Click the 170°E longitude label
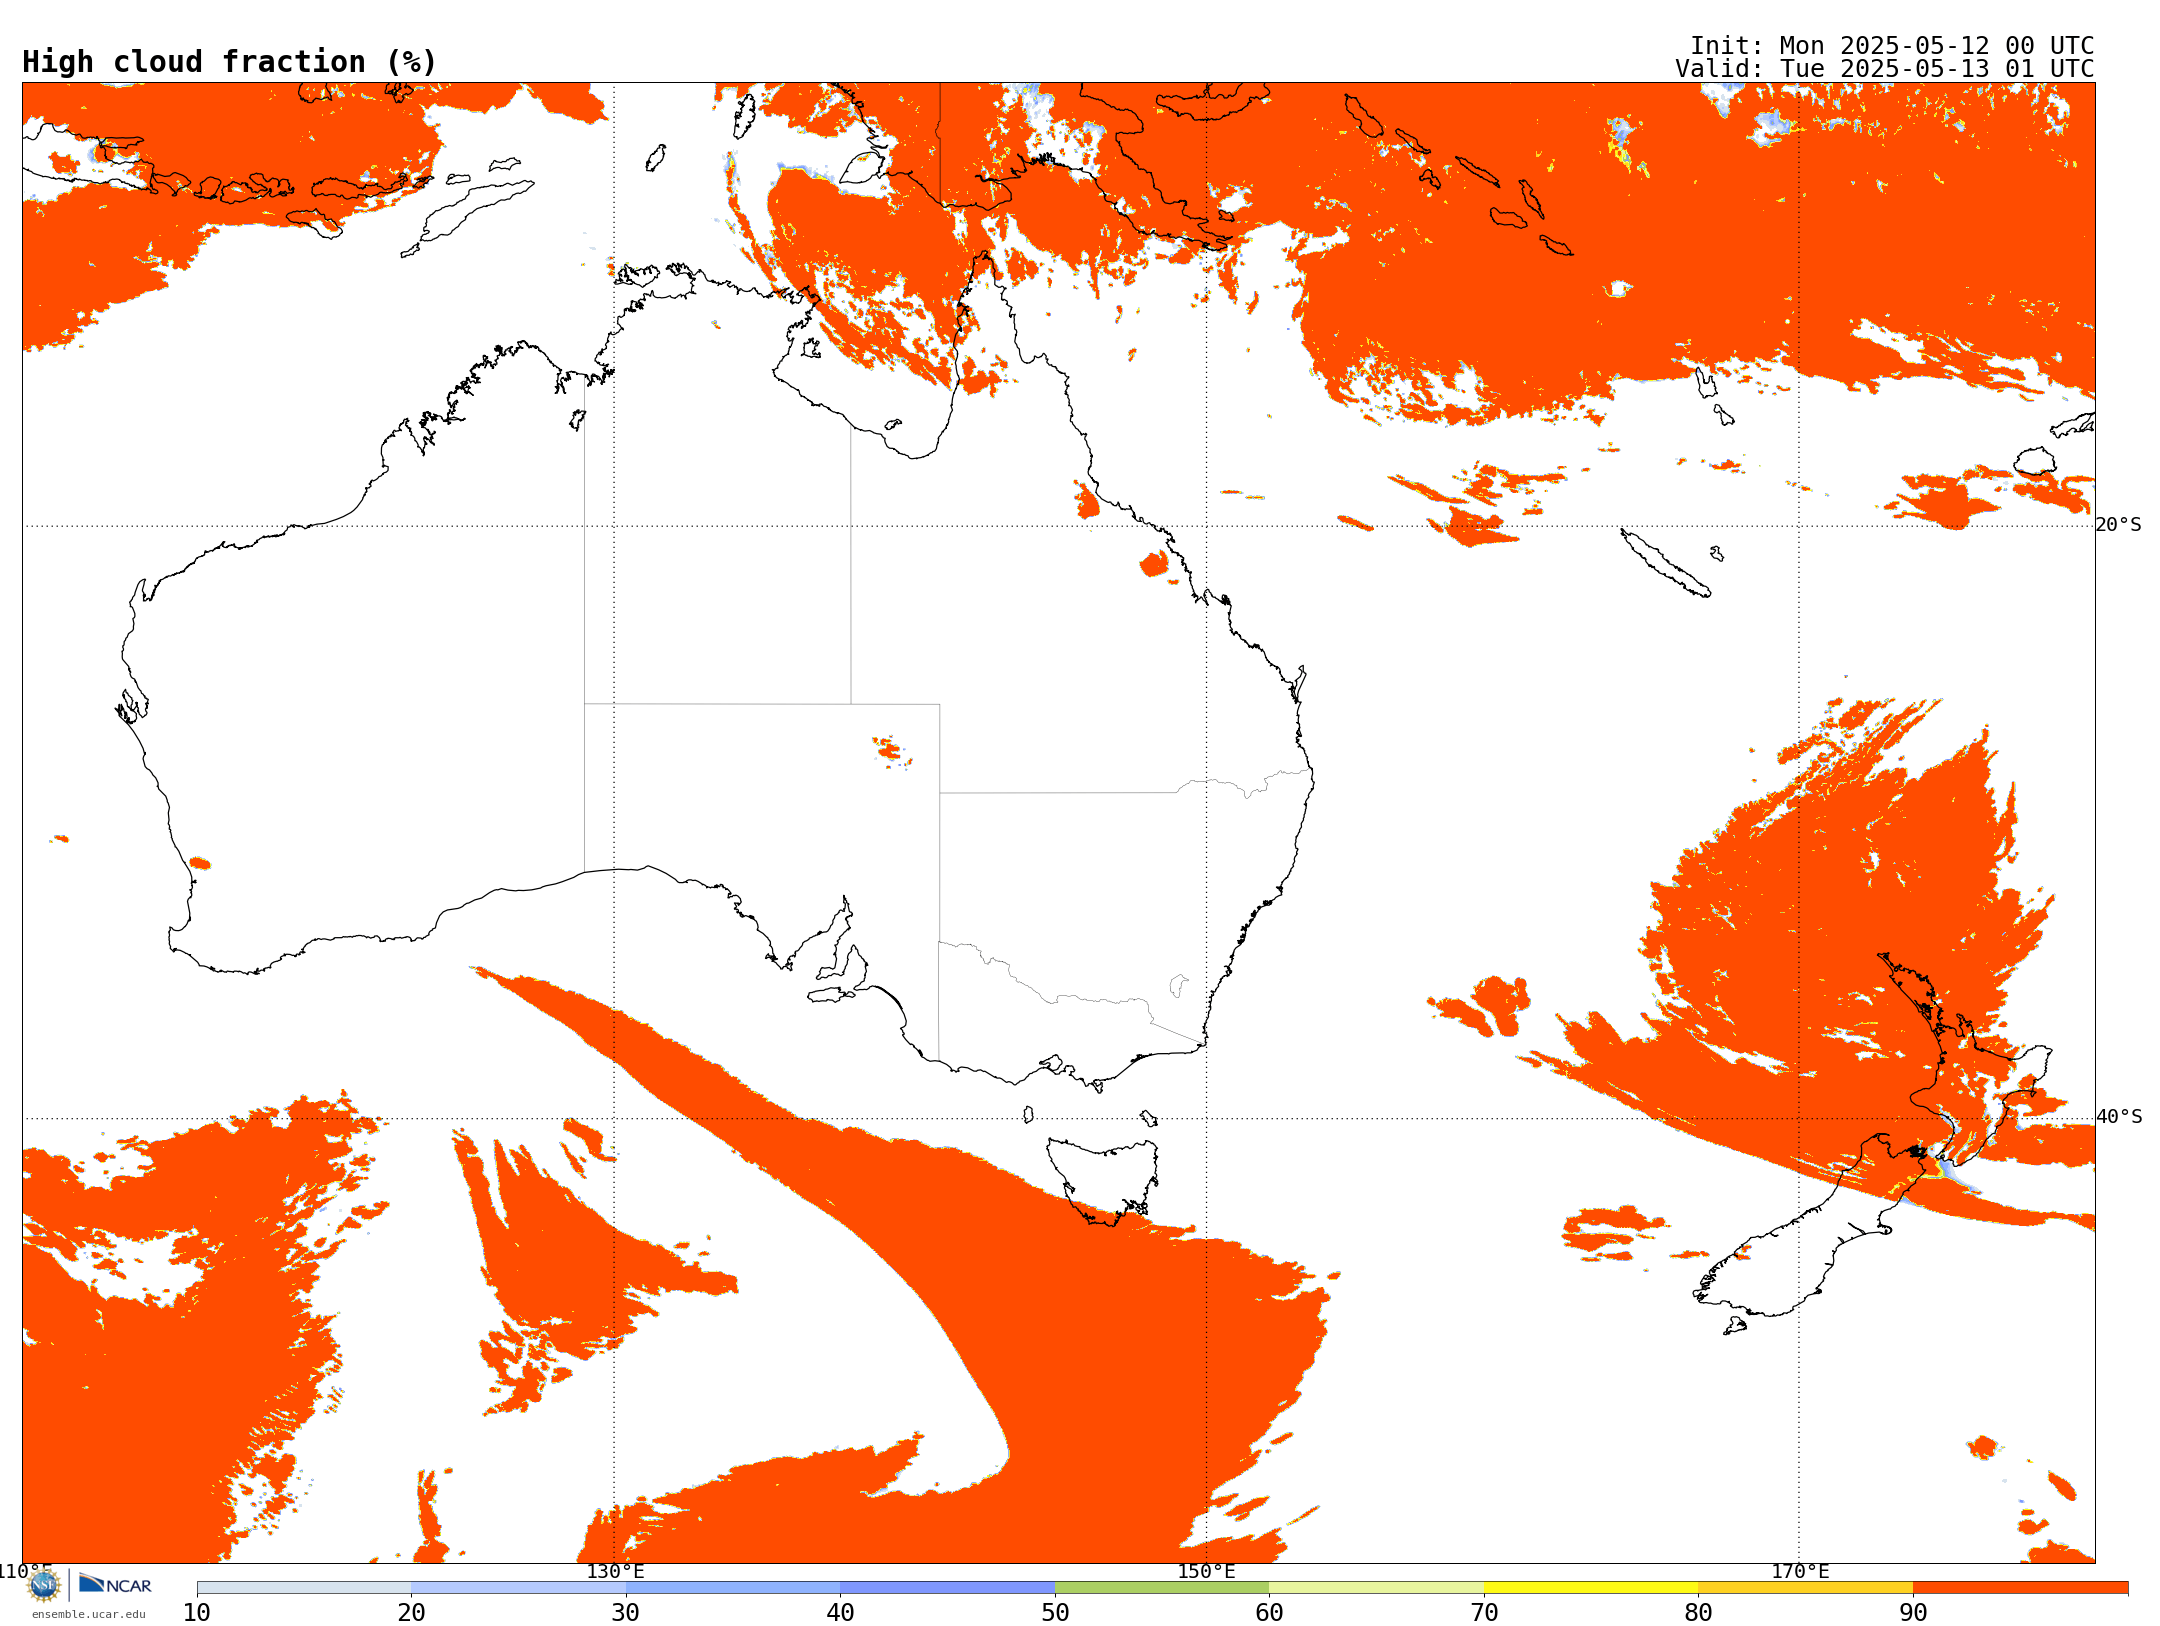 point(1800,1571)
